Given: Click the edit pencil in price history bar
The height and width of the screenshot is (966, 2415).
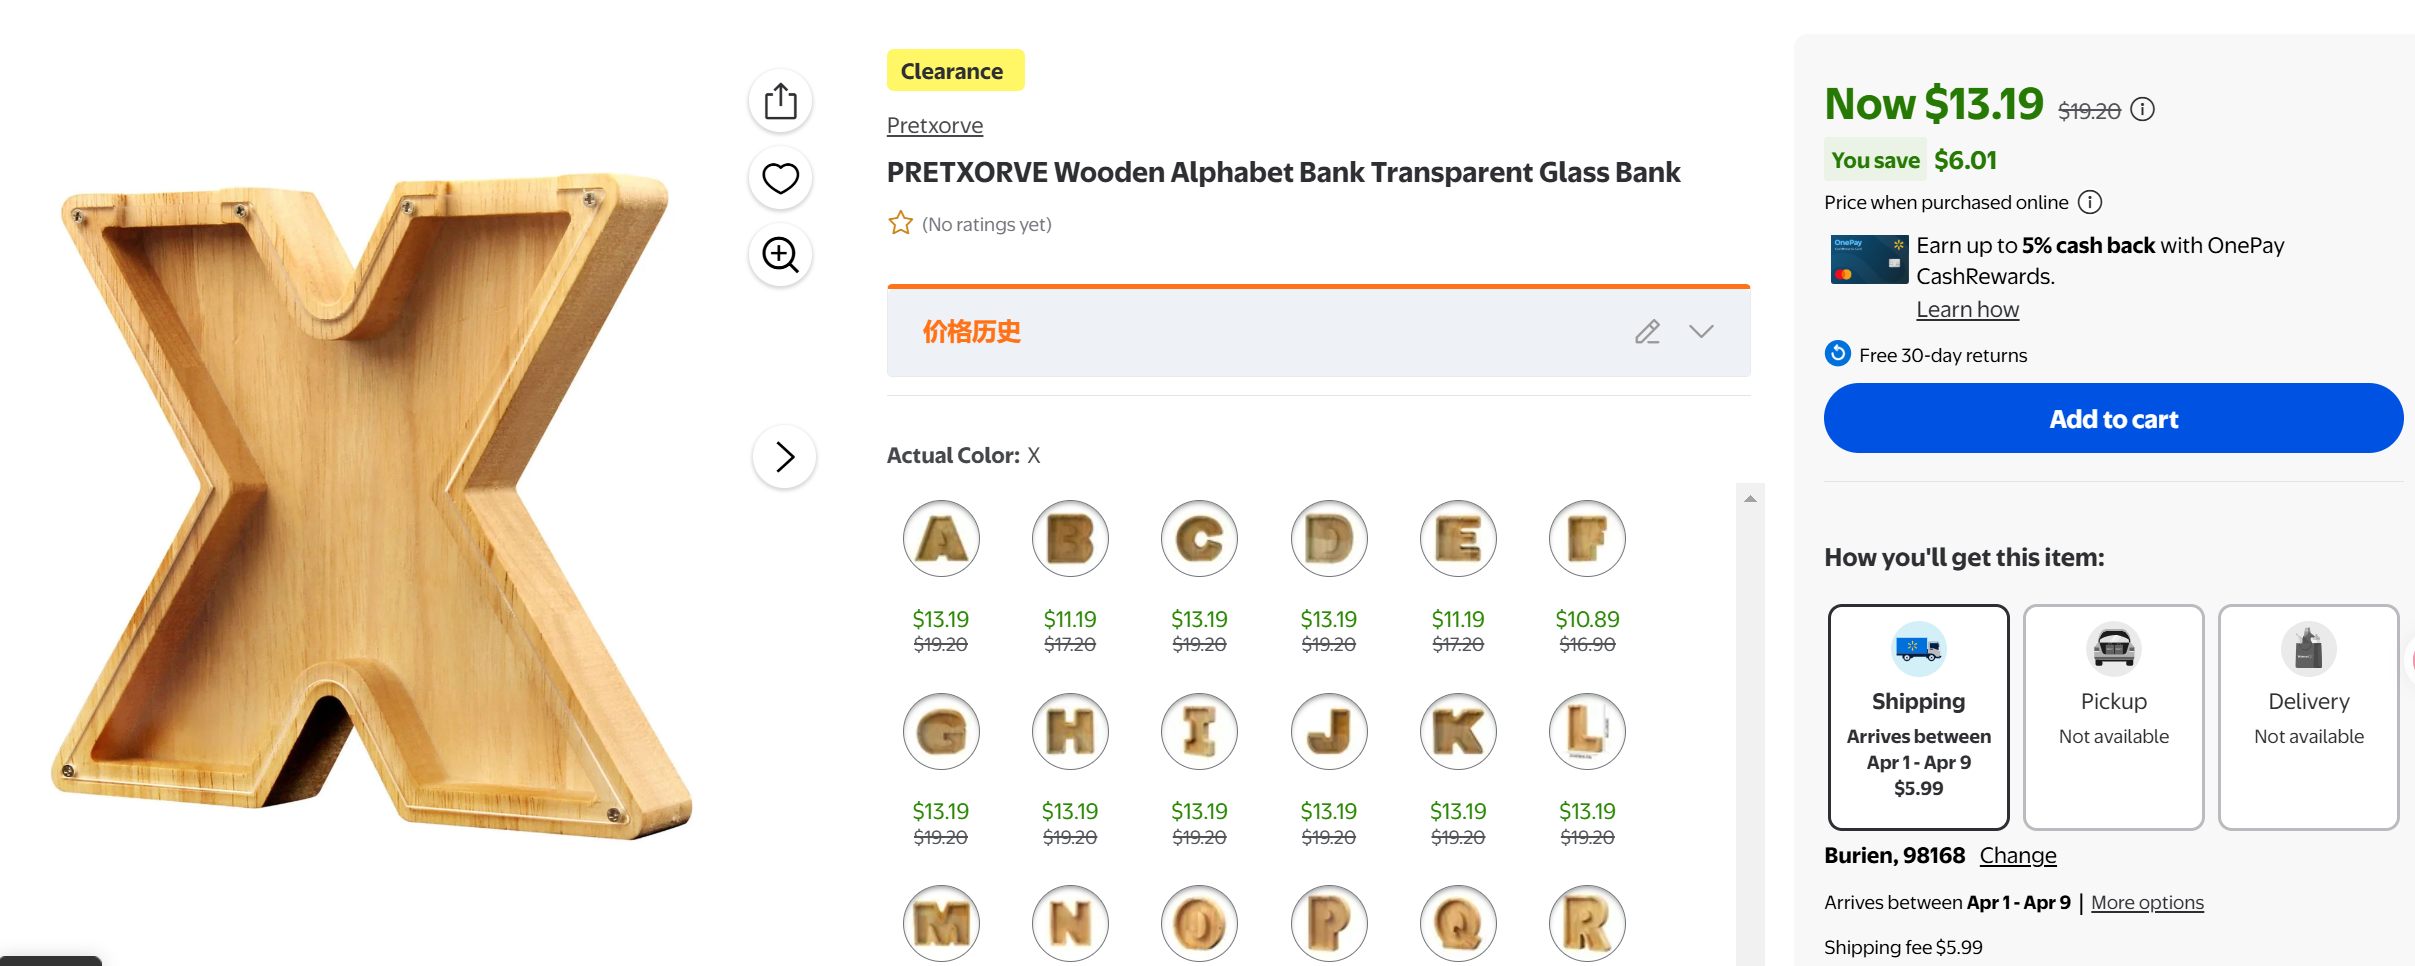Looking at the screenshot, I should pyautogui.click(x=1647, y=332).
